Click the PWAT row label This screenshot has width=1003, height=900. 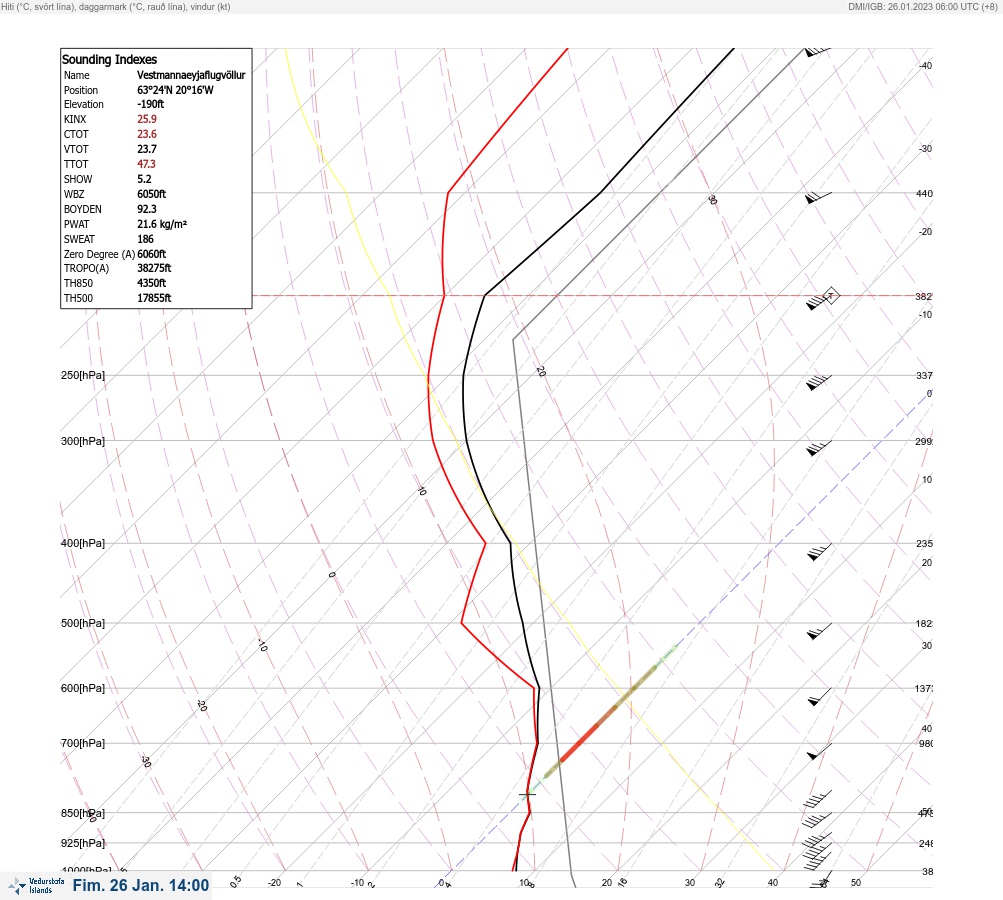click(76, 224)
